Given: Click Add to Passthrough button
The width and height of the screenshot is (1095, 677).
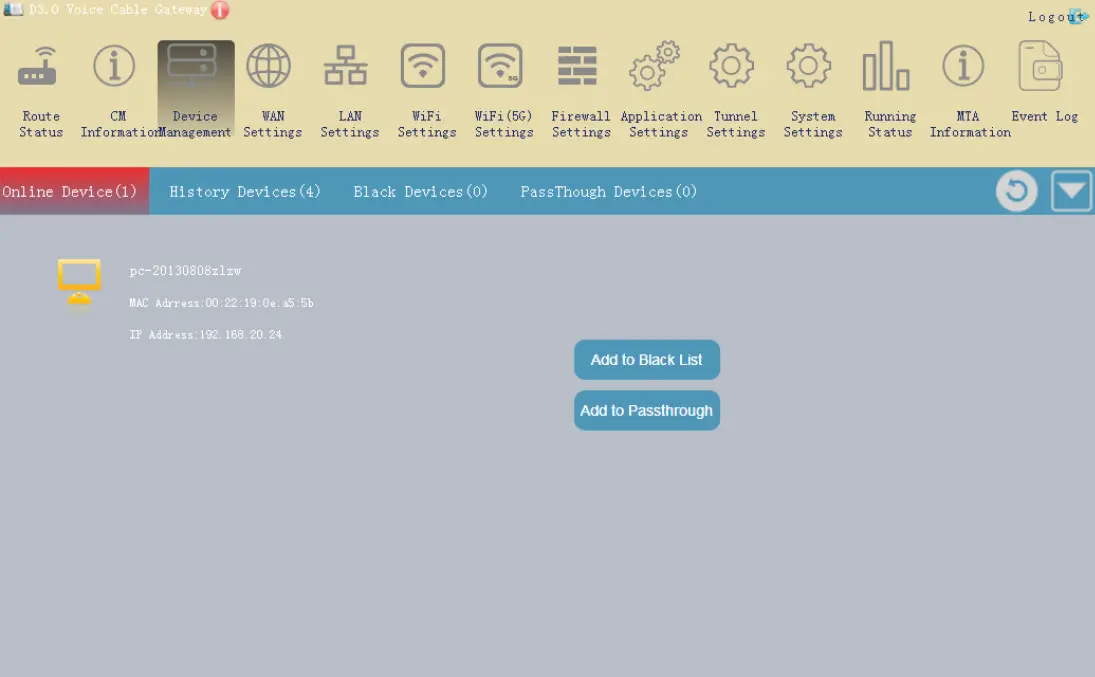Looking at the screenshot, I should pyautogui.click(x=647, y=410).
